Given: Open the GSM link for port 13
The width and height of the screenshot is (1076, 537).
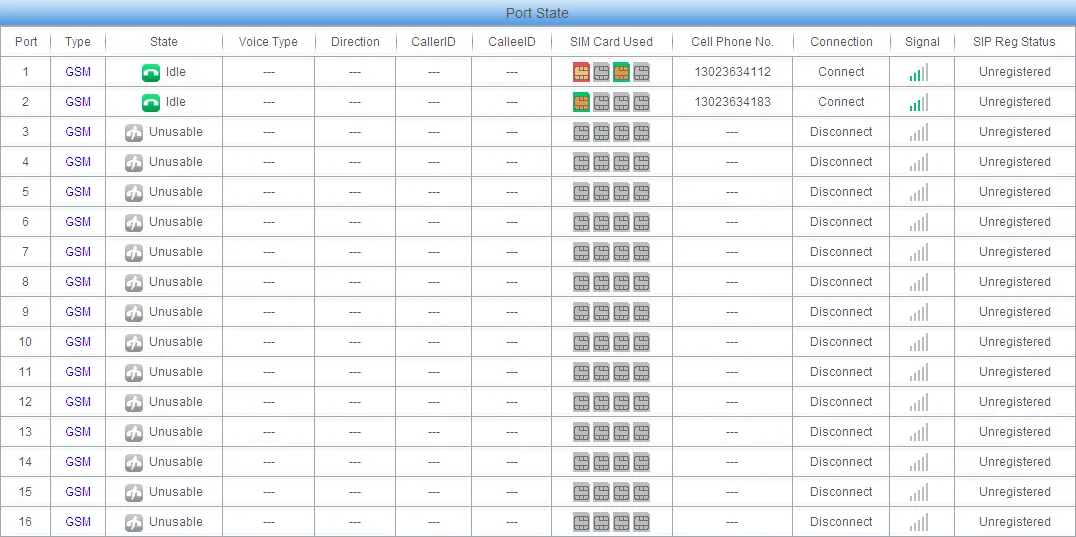Looking at the screenshot, I should 78,431.
